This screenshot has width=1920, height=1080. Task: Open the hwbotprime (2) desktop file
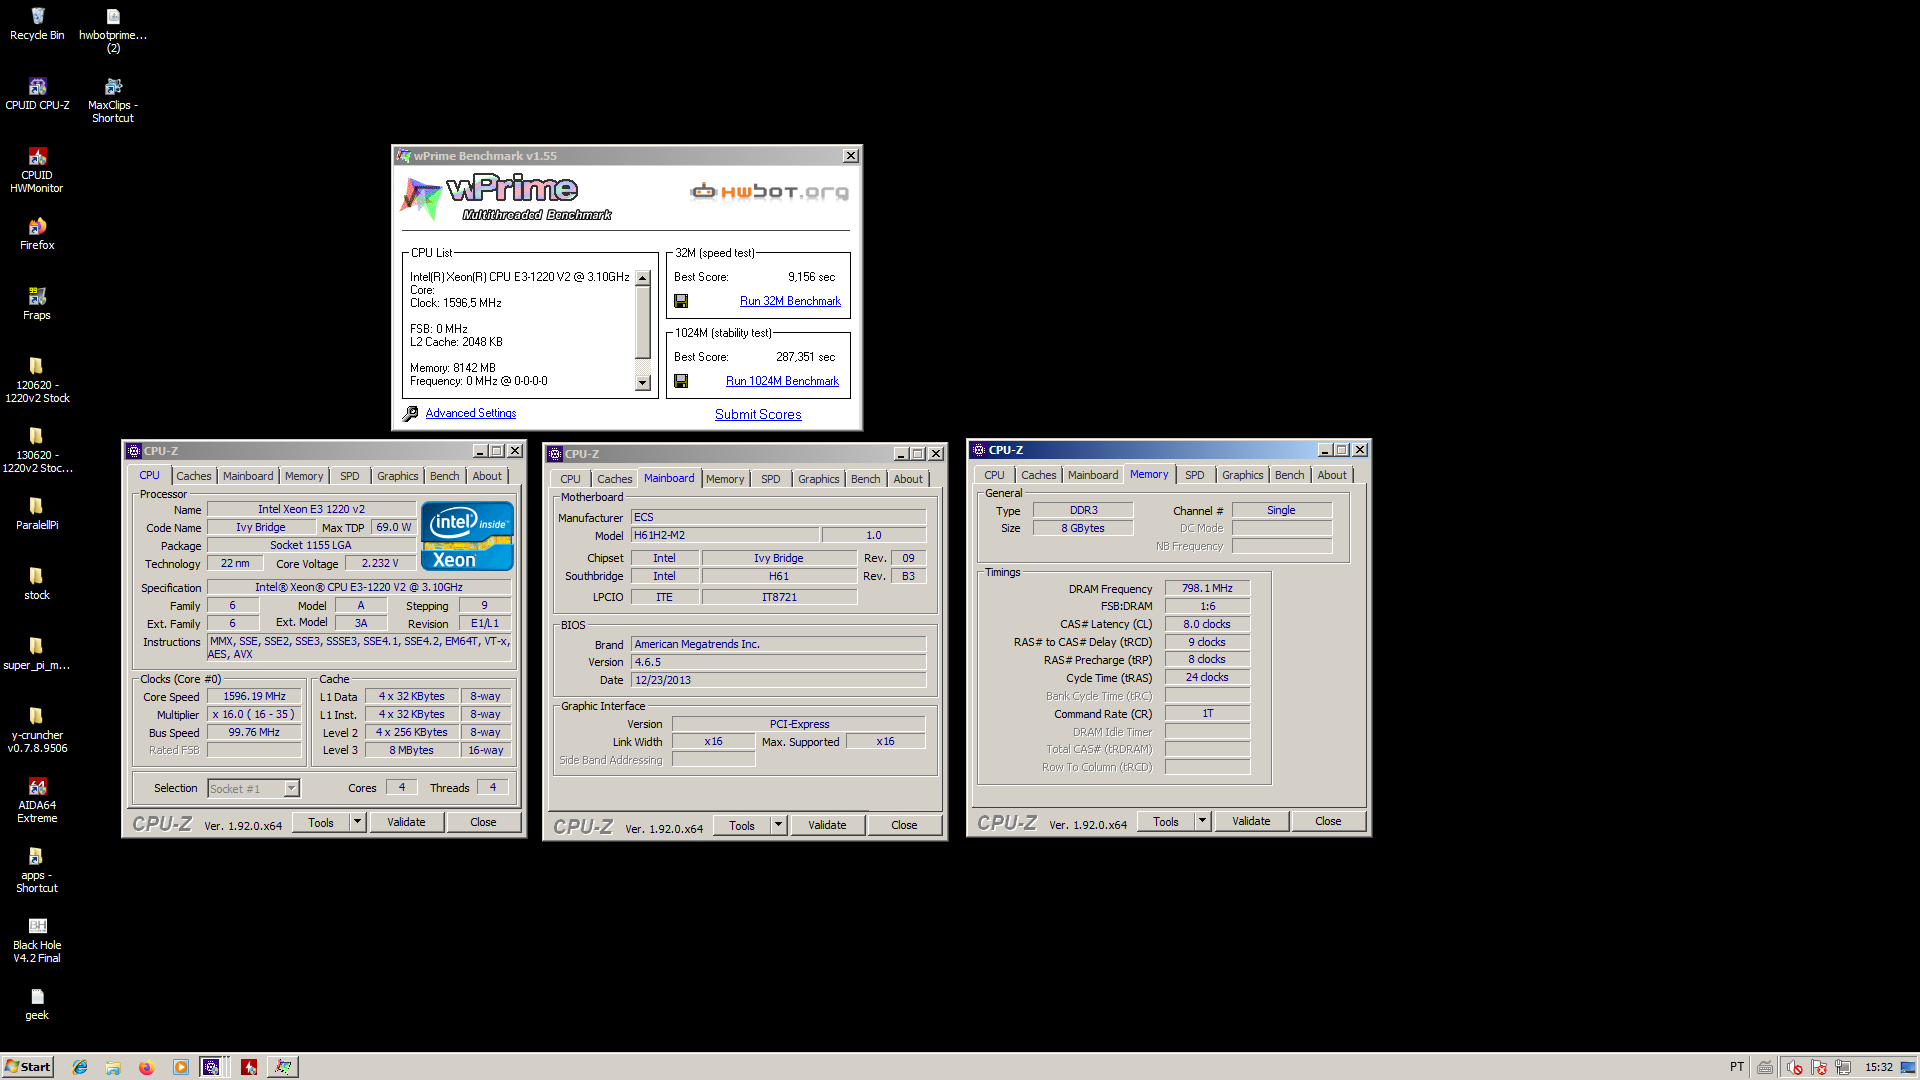click(113, 30)
